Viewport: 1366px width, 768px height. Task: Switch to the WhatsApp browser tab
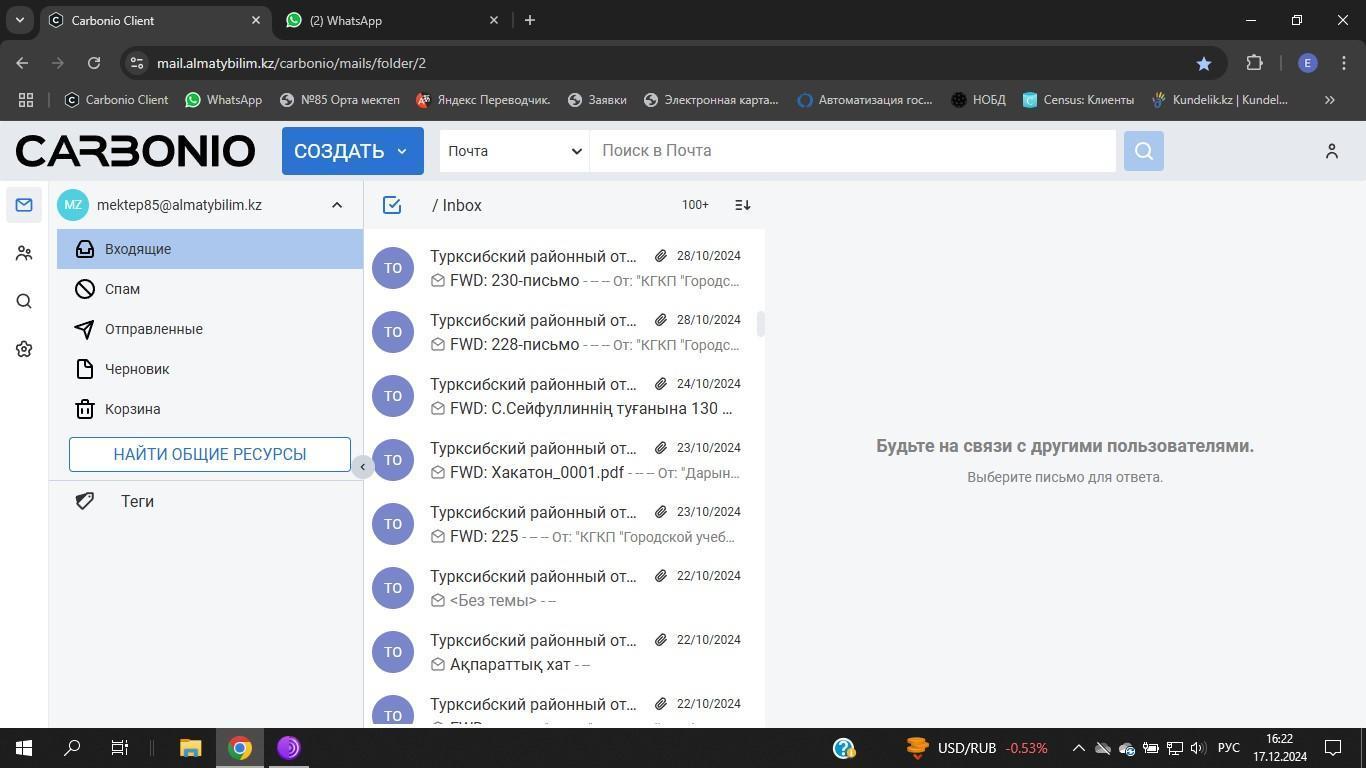pos(390,20)
